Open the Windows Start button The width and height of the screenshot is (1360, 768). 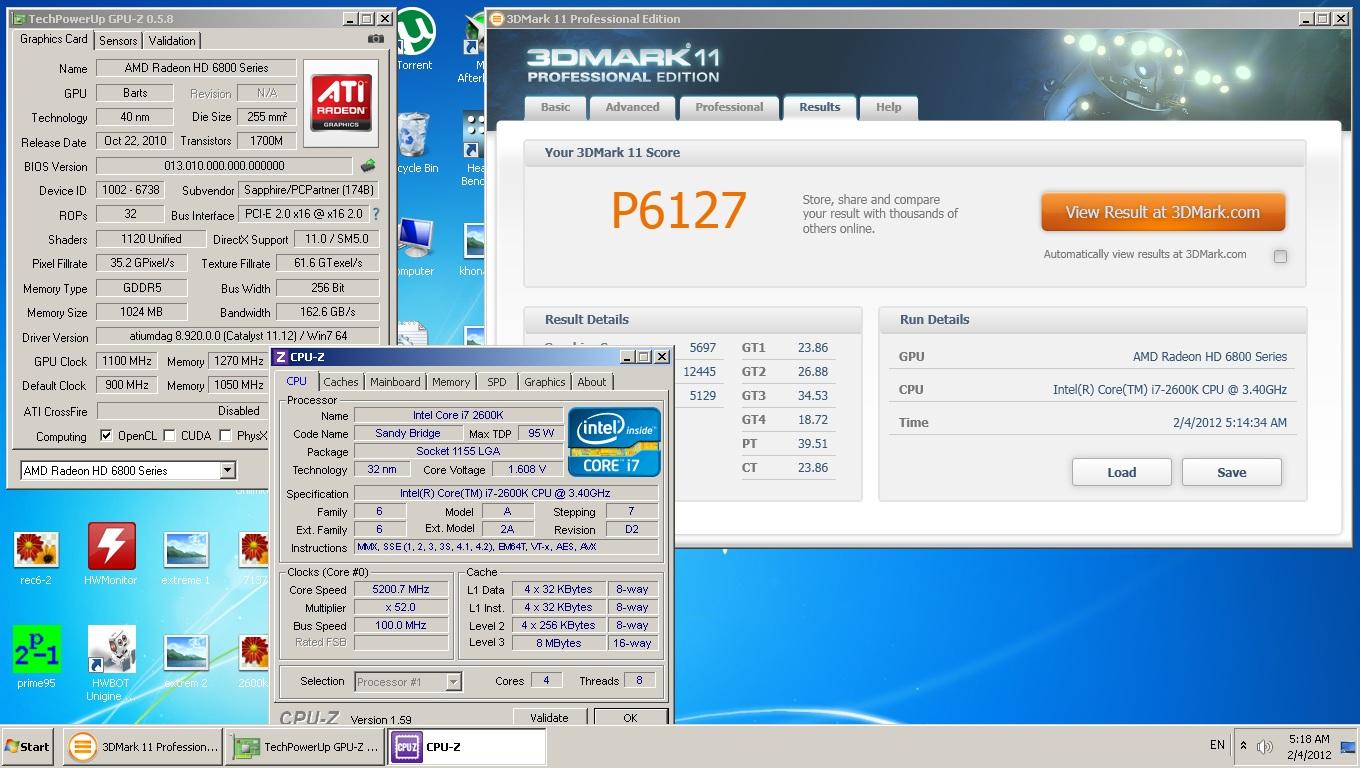click(27, 746)
